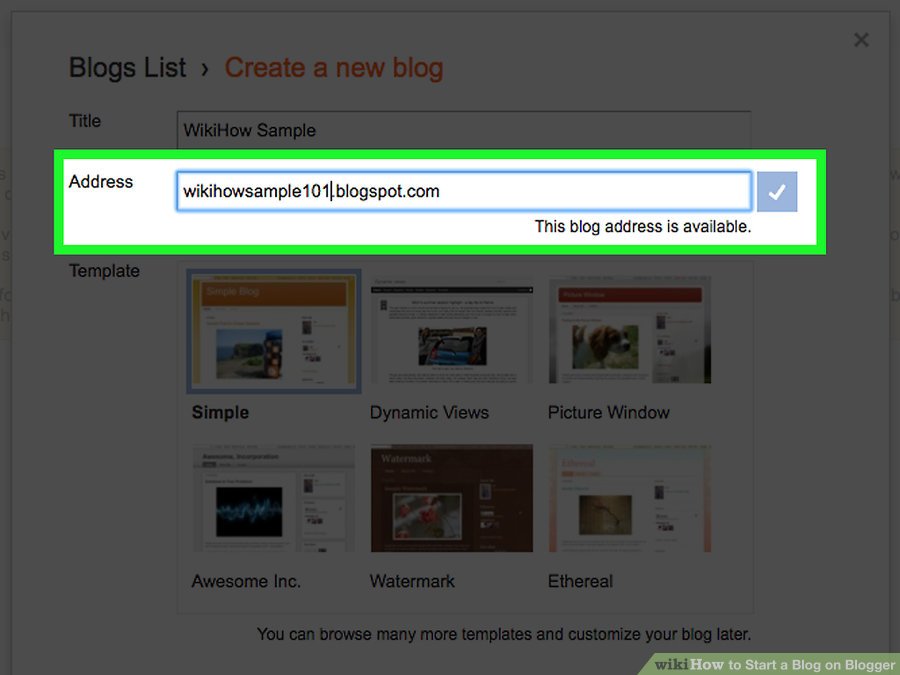
Task: Select the Awesome Inc. template thumbnail
Action: [274, 498]
